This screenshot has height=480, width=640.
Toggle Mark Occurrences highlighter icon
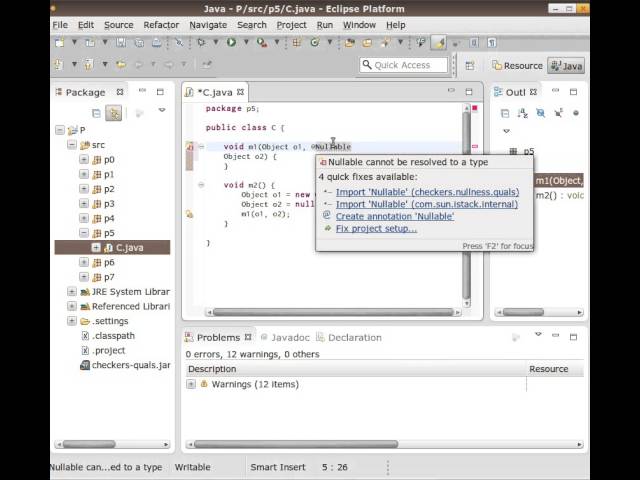click(x=439, y=42)
